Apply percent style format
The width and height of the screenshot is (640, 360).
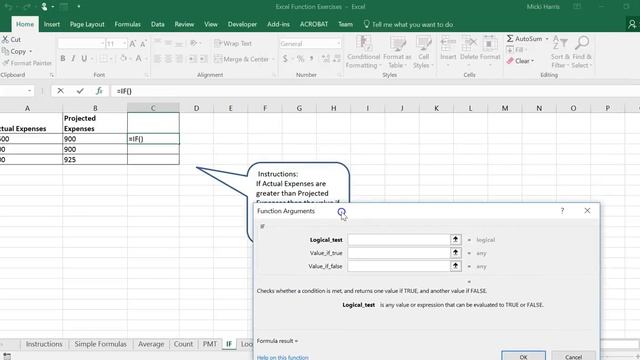[301, 59]
